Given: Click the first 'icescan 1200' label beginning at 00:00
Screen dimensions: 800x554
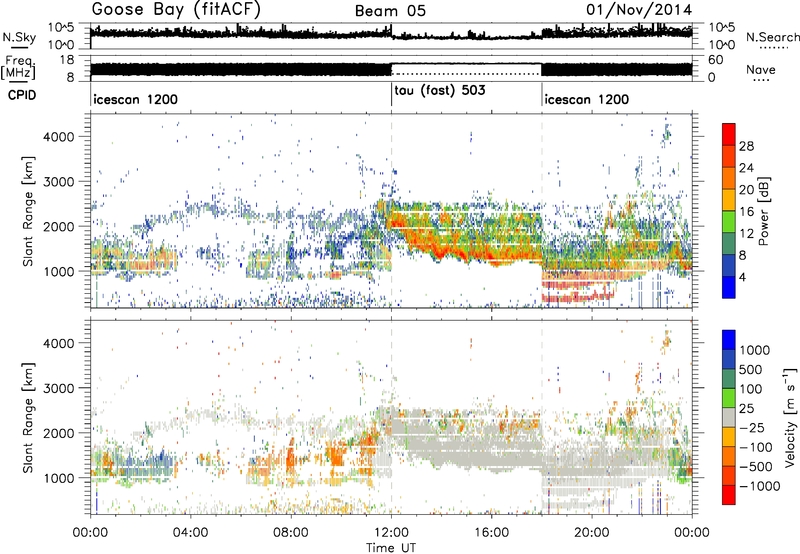Looking at the screenshot, I should 136,99.
